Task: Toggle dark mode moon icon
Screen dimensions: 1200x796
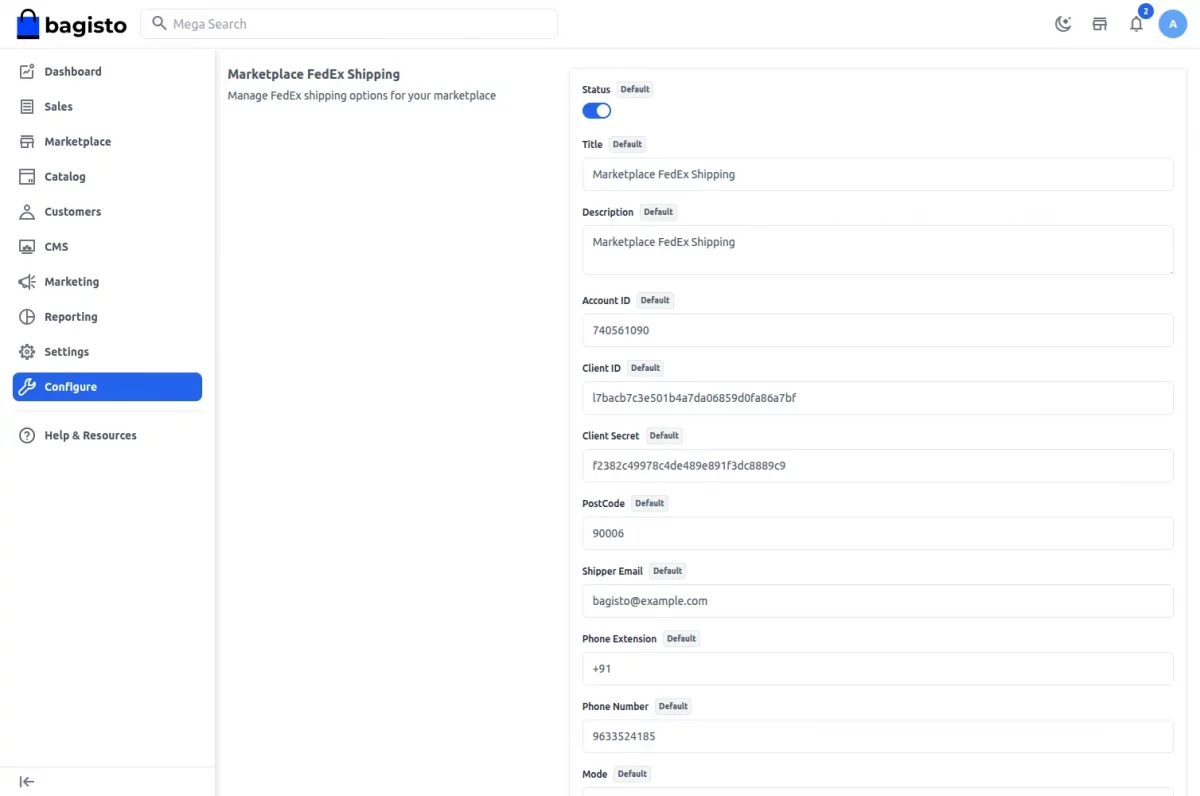Action: (1063, 24)
